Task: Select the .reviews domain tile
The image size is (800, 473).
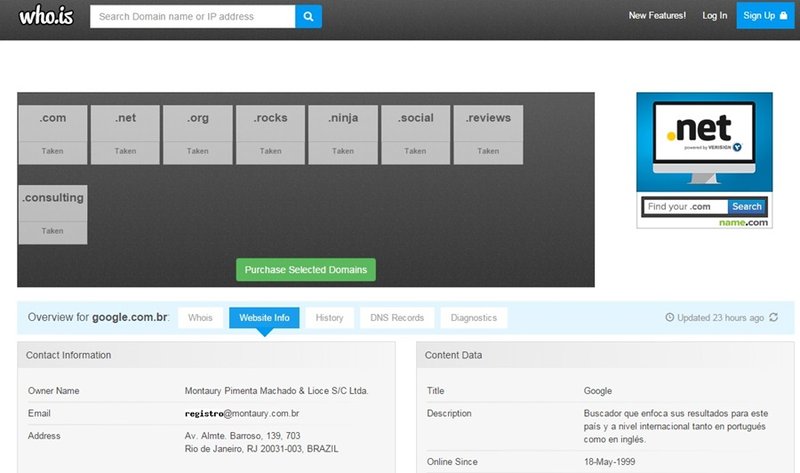Action: (488, 135)
